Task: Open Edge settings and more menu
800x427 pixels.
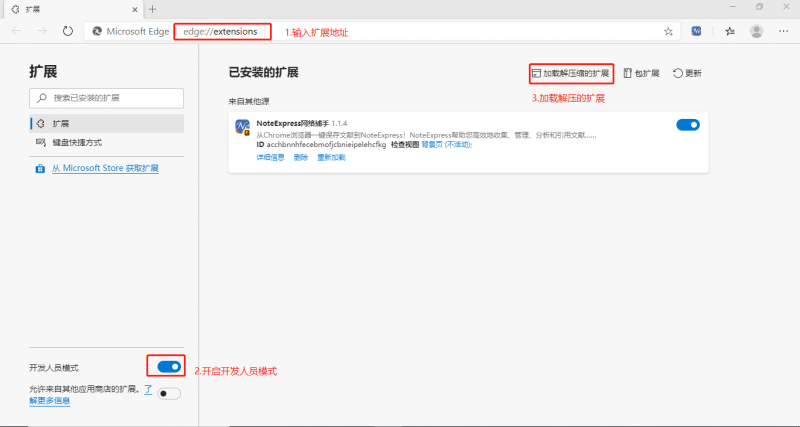Action: coord(784,31)
